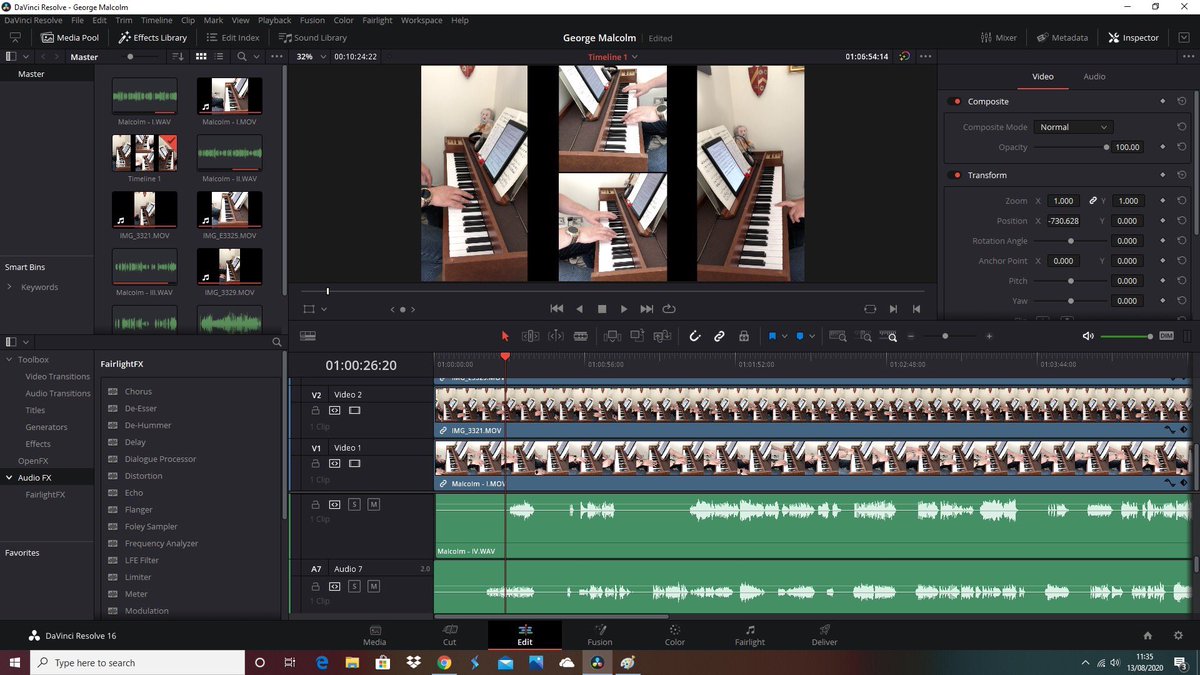Image resolution: width=1200 pixels, height=675 pixels.
Task: Click the blue Marker icon
Action: (x=800, y=337)
